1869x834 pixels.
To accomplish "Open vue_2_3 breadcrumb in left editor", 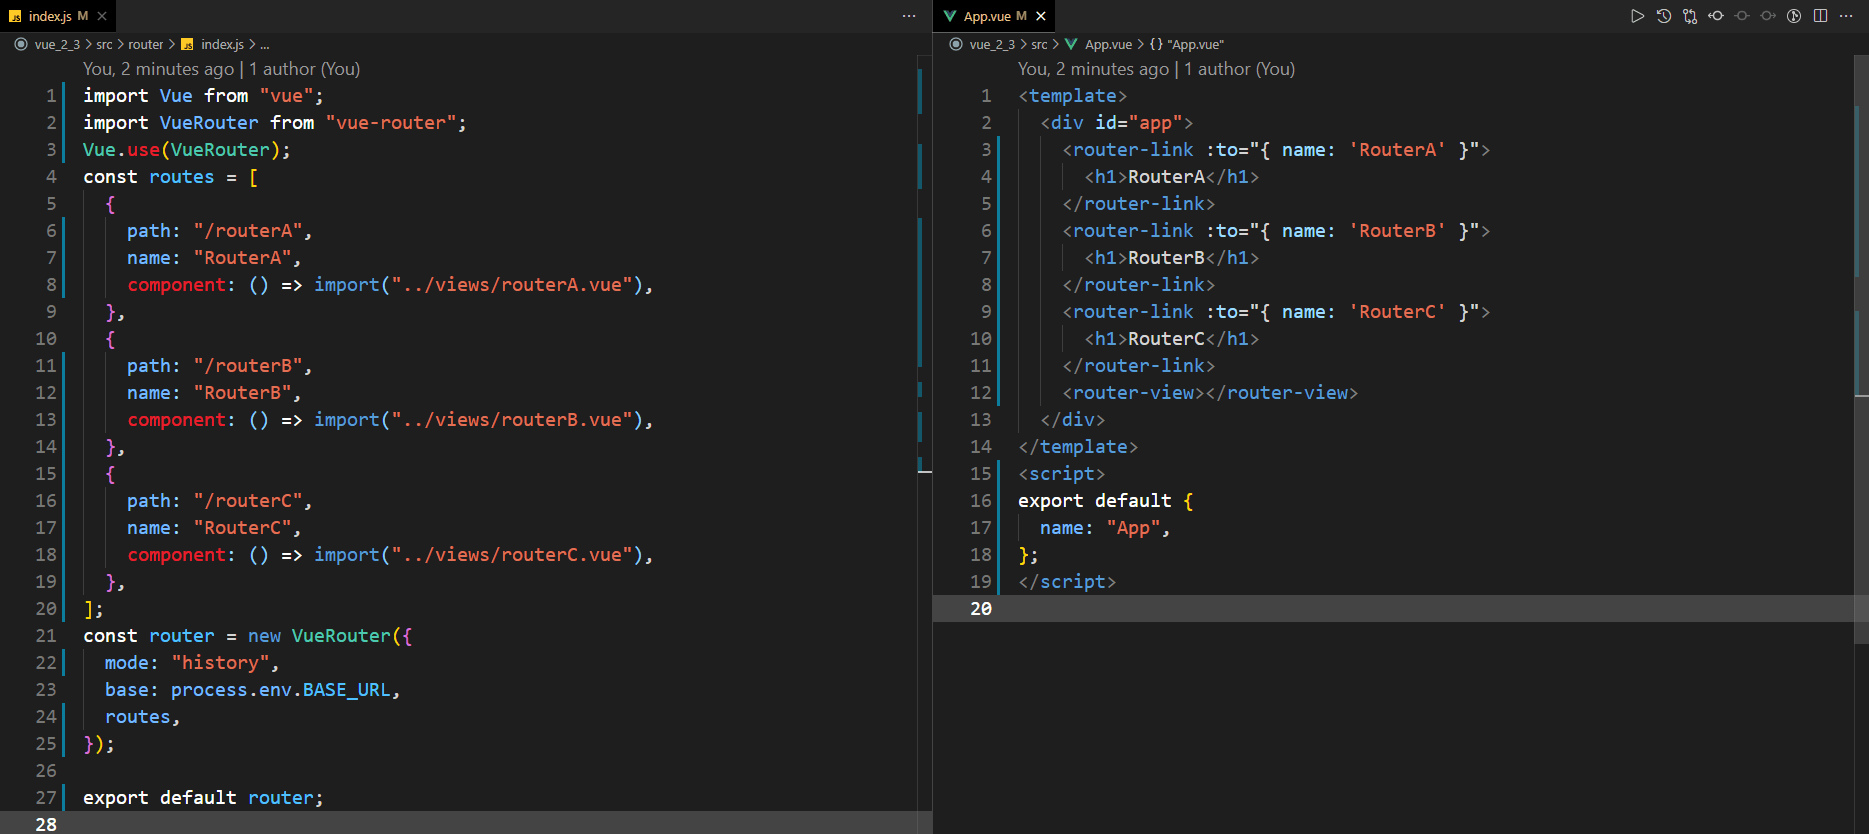I will (56, 44).
